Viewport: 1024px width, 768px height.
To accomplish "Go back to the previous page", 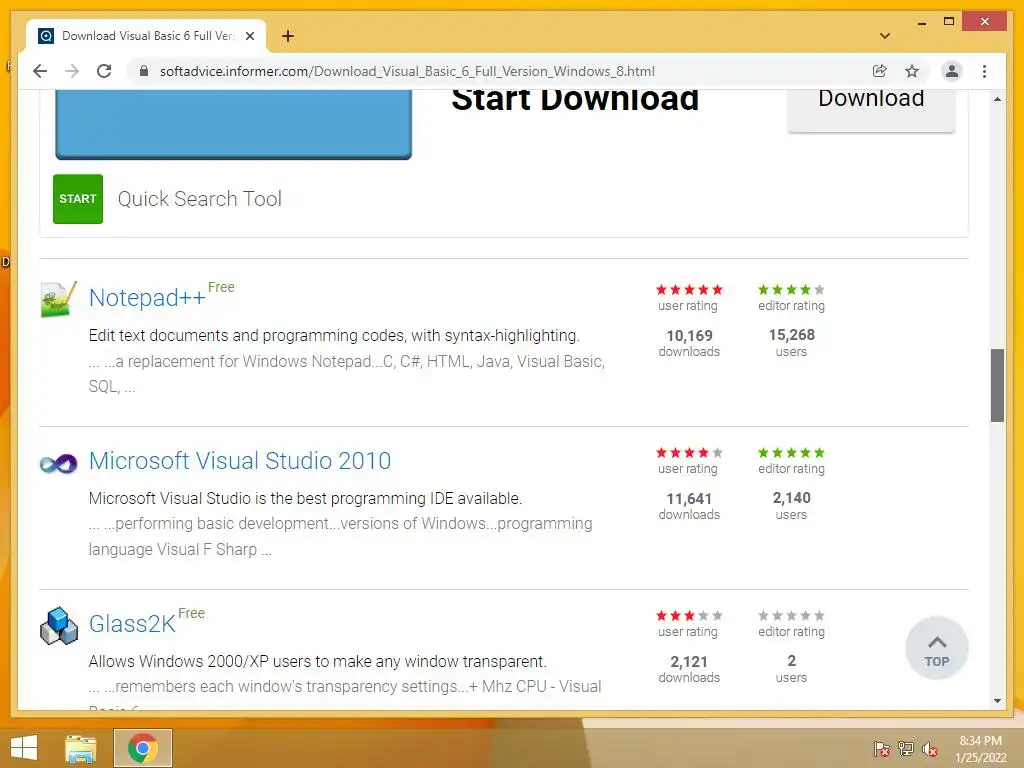I will point(40,71).
